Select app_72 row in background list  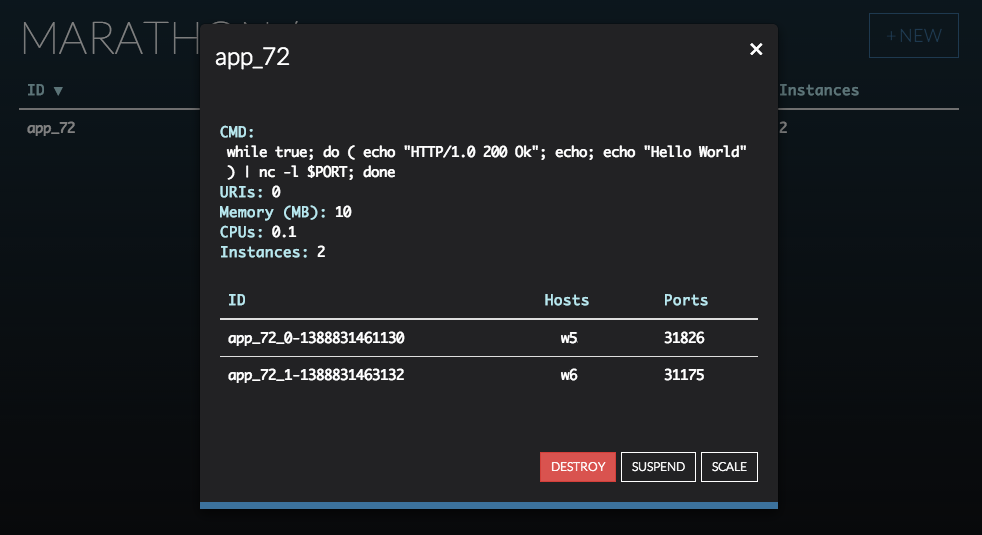(x=51, y=128)
